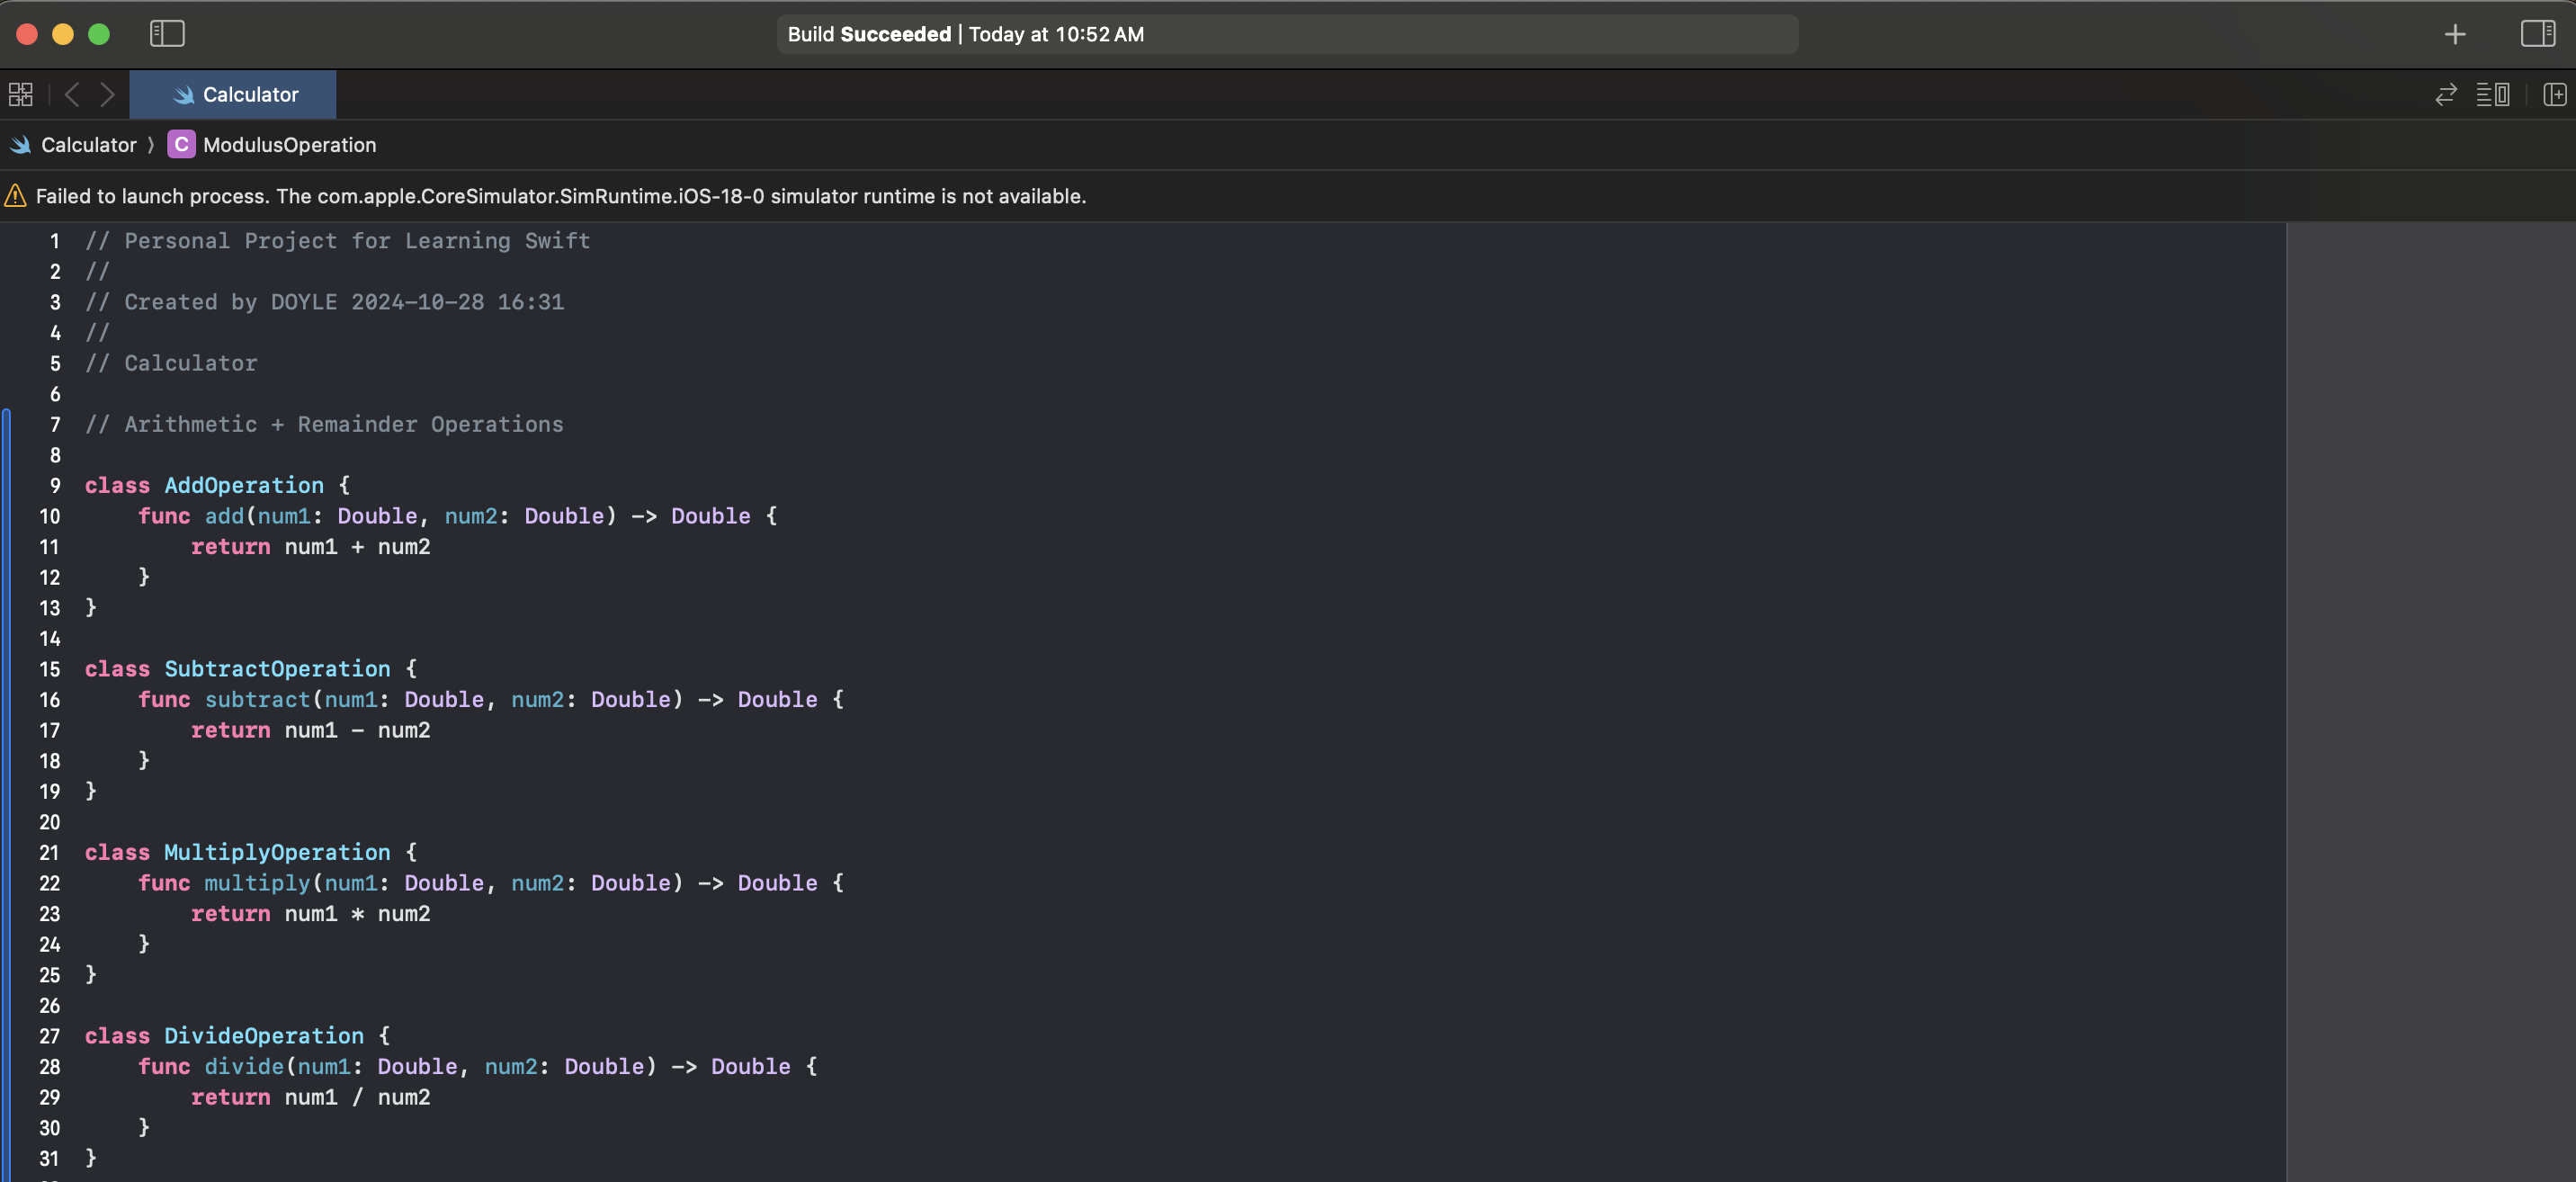Click line number 15 in gutter
2576x1182 pixels.
[x=50, y=670]
